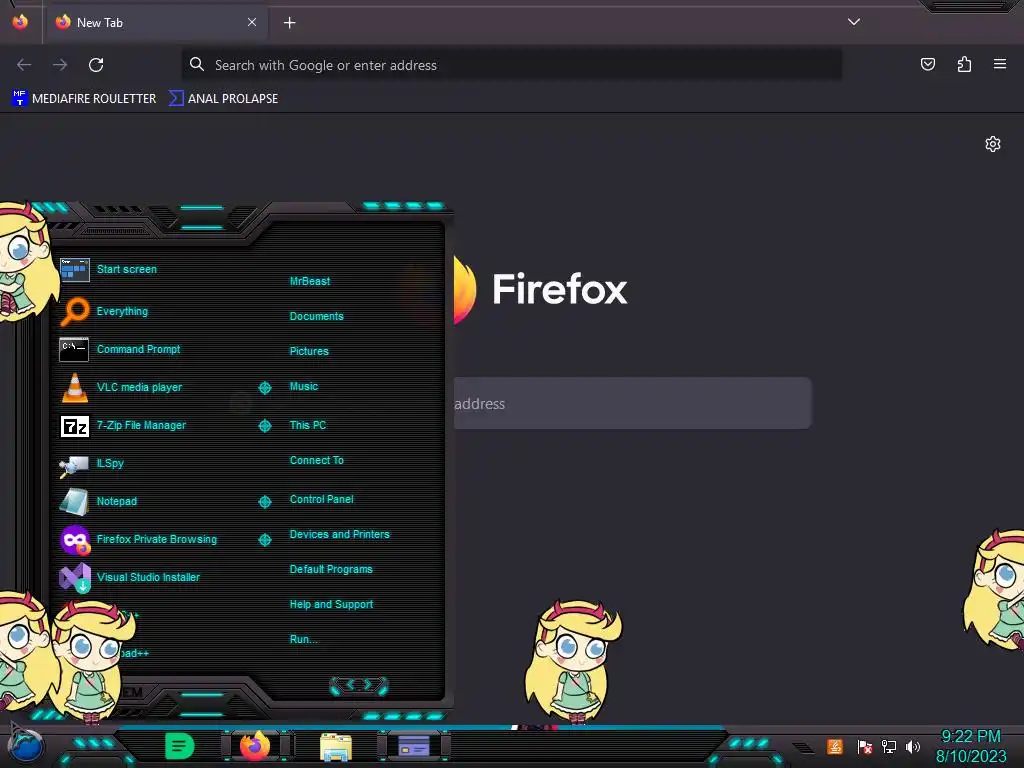Open the Extensions puzzle icon
This screenshot has height=768, width=1024.
(964, 64)
